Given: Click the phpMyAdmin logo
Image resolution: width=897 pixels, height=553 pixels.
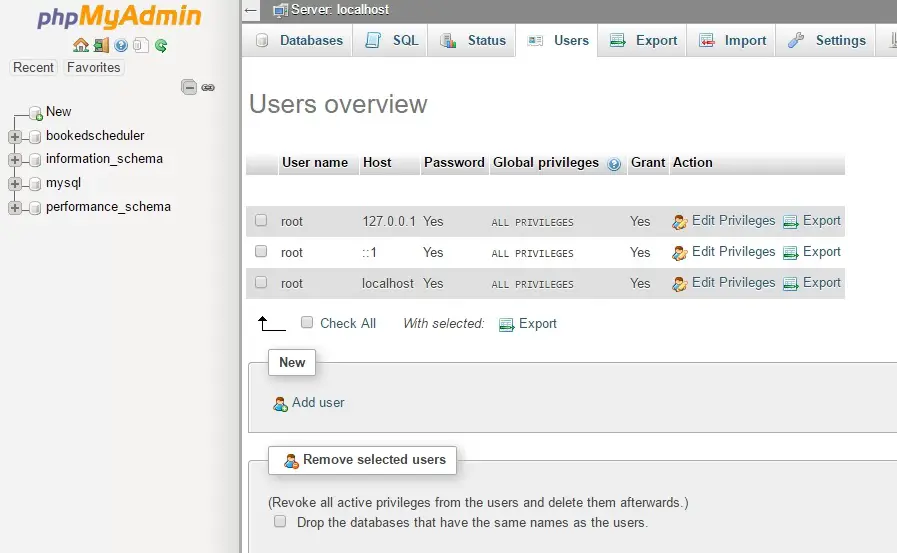Looking at the screenshot, I should pyautogui.click(x=120, y=17).
